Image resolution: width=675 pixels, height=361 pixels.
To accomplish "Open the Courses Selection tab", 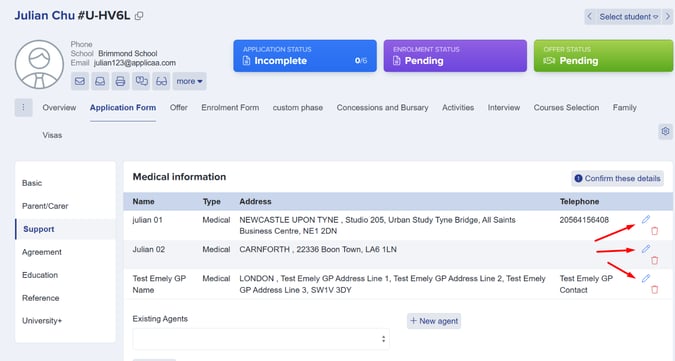I will point(566,108).
